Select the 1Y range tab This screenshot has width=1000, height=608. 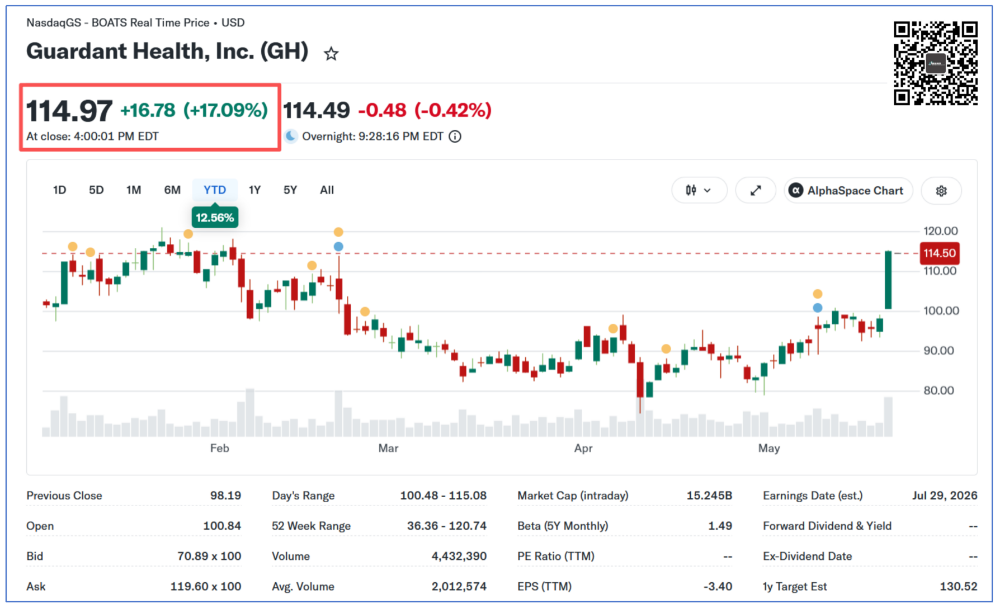coord(254,189)
